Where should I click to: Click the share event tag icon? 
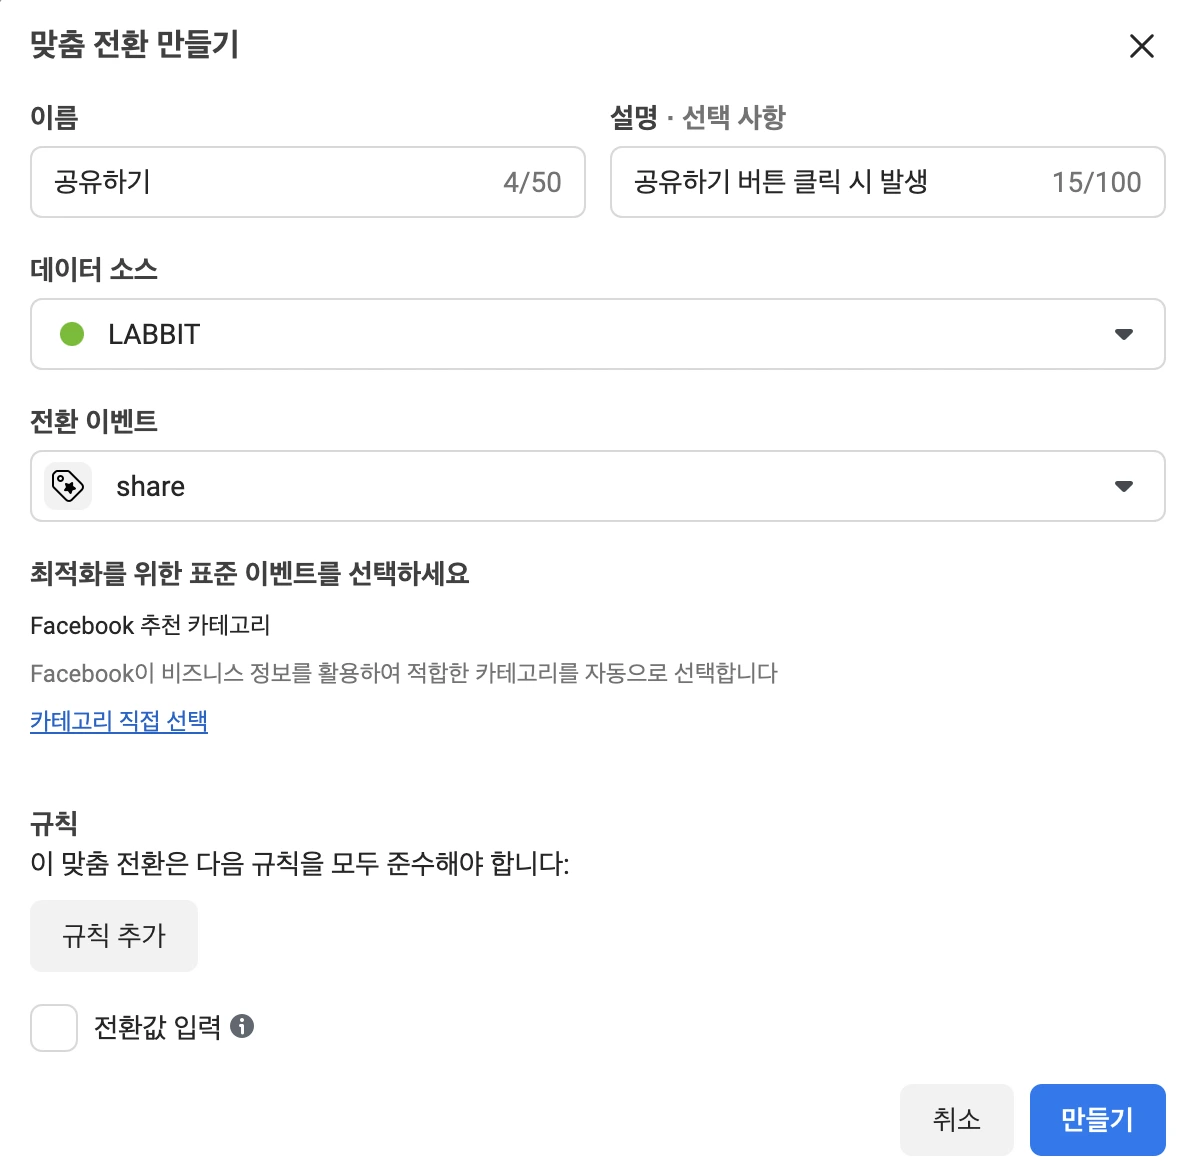pyautogui.click(x=68, y=486)
